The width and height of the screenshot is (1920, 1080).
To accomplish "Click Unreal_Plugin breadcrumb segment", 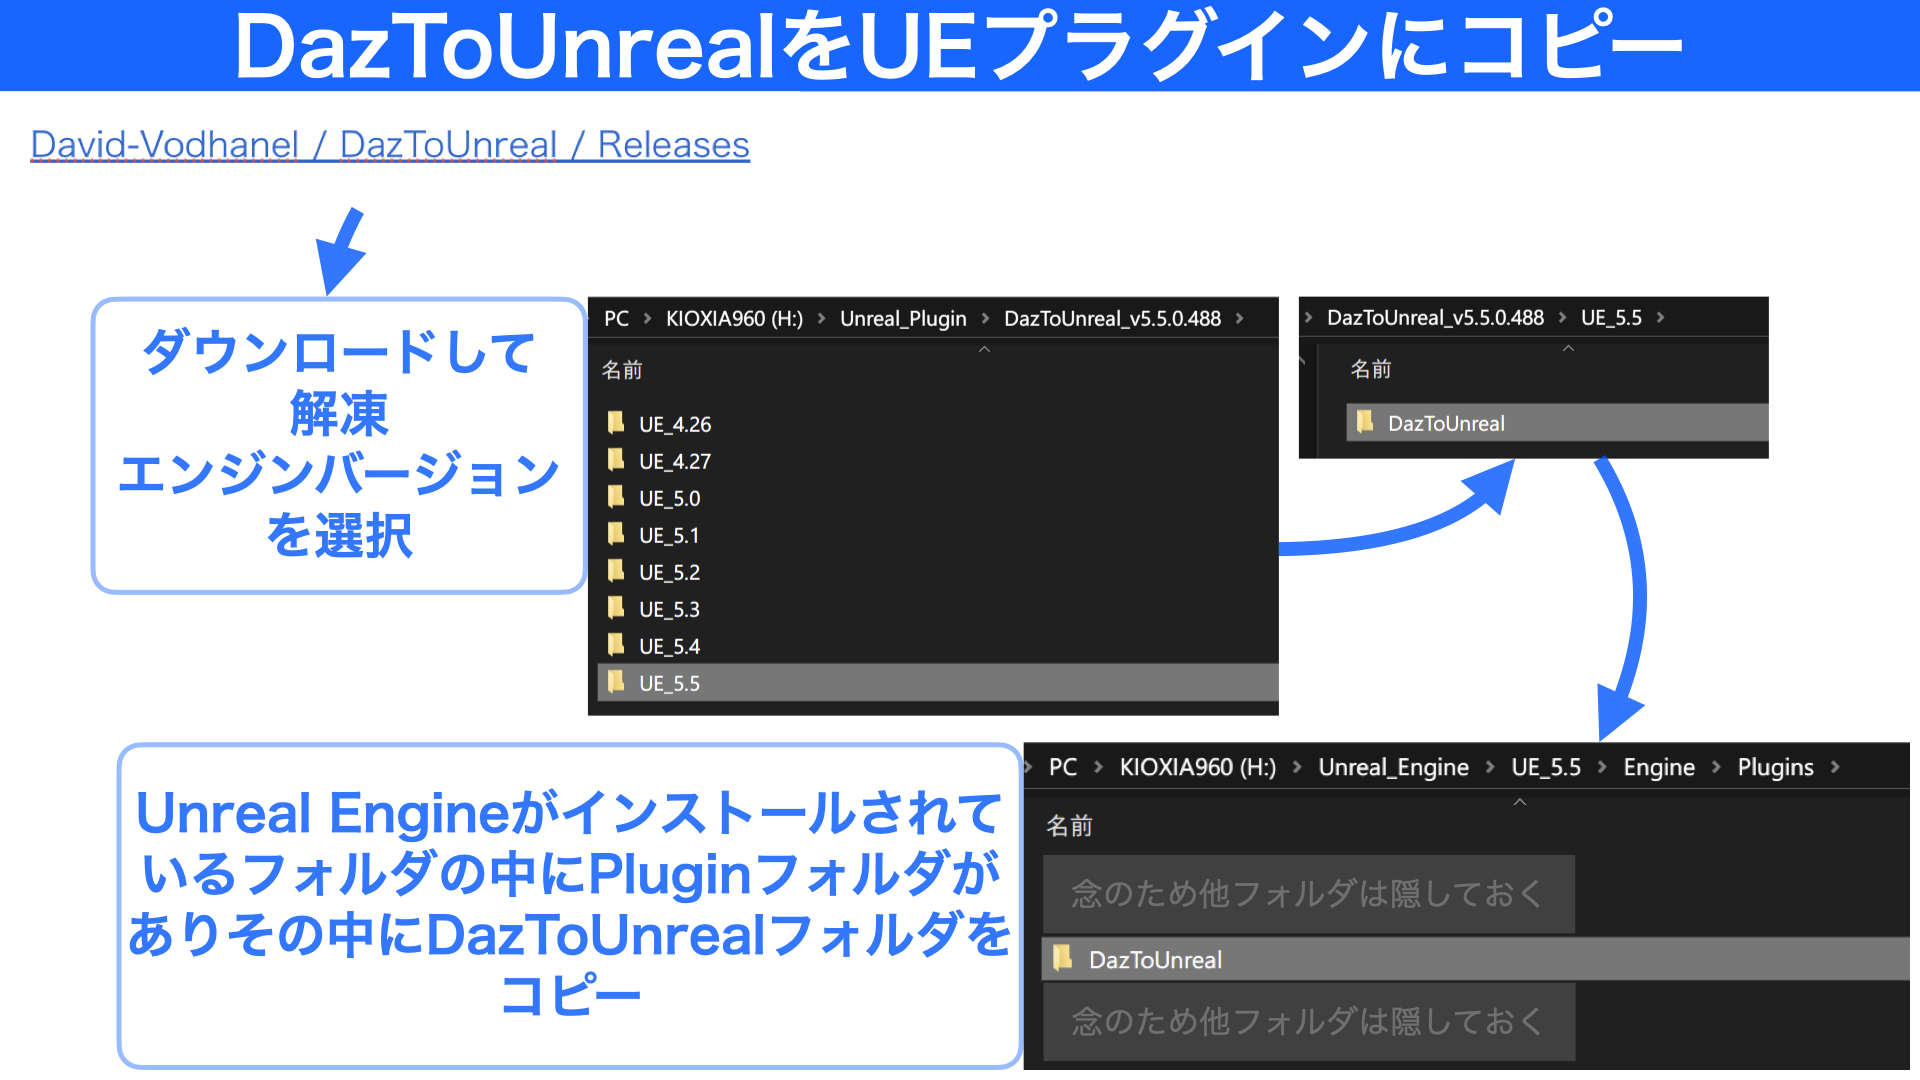I will click(903, 318).
